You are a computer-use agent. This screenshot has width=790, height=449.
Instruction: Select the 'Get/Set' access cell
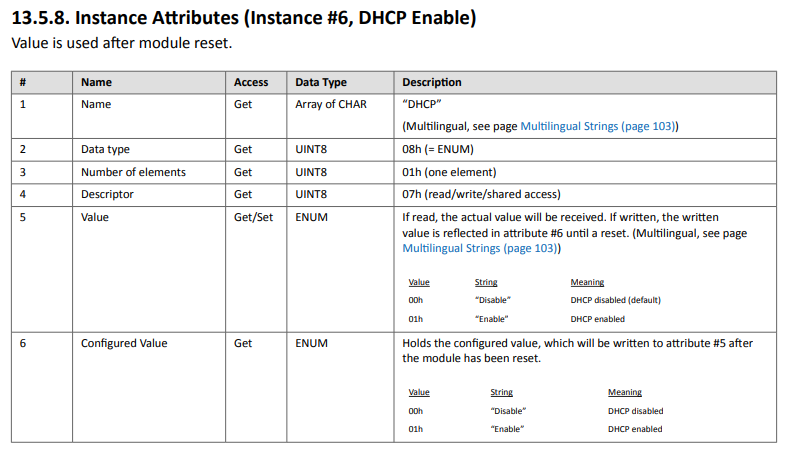(254, 216)
